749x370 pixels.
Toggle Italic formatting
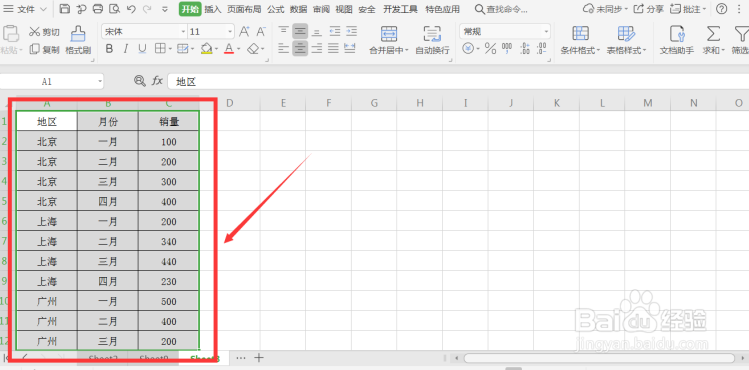pyautogui.click(x=126, y=49)
